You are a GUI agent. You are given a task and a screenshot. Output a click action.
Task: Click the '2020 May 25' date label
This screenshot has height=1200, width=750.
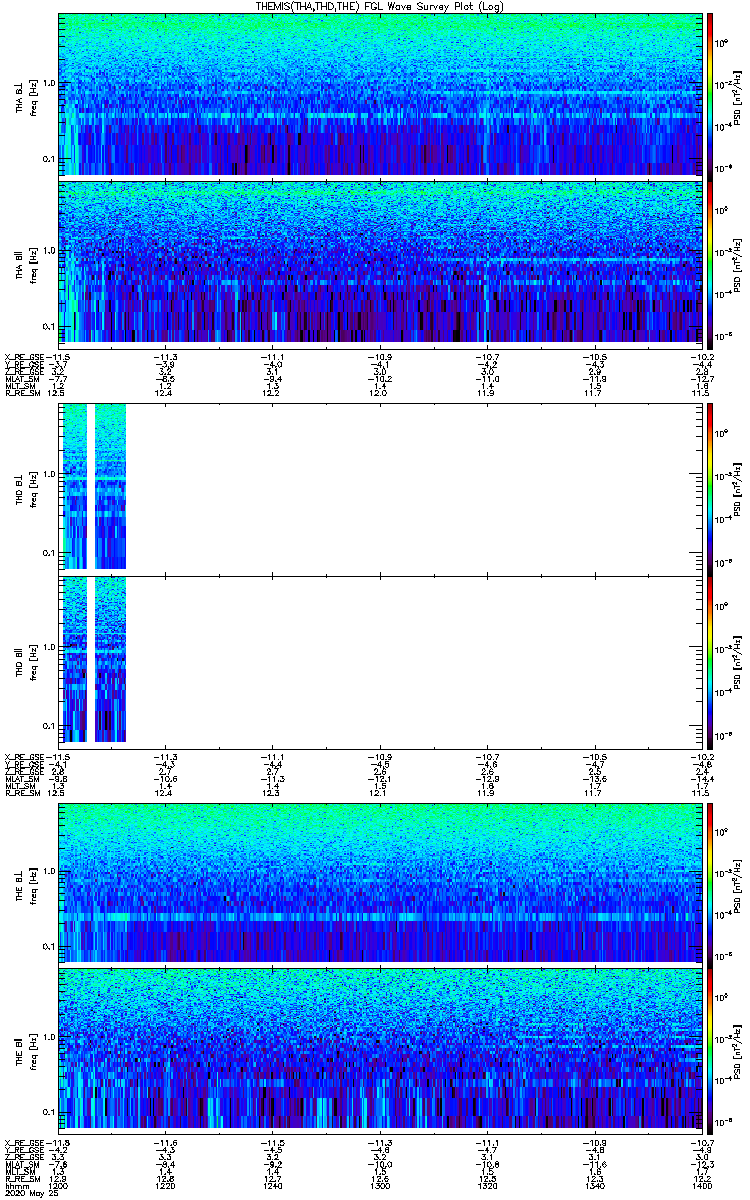(x=30, y=1194)
